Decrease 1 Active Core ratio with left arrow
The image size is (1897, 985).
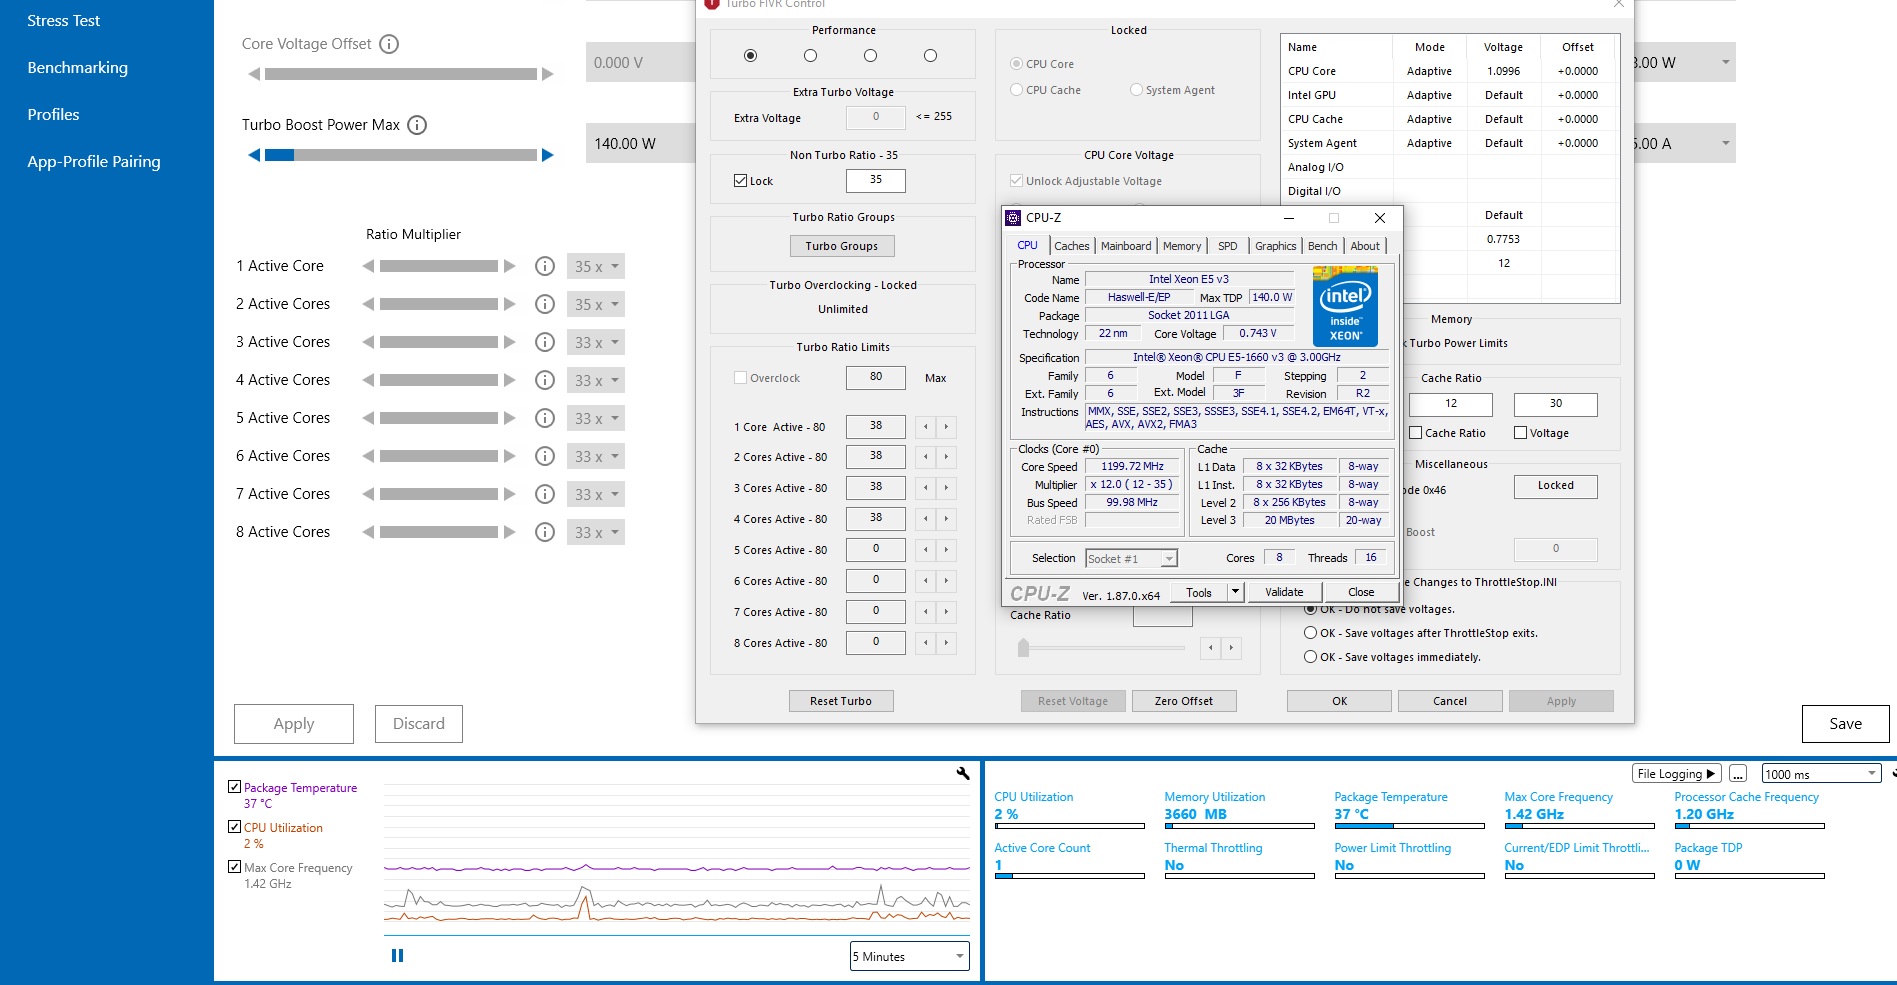point(368,266)
